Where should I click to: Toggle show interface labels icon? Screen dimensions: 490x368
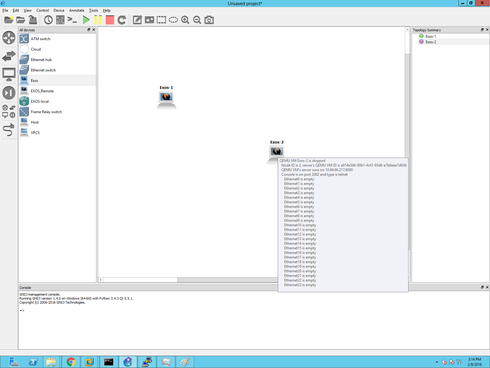point(60,20)
